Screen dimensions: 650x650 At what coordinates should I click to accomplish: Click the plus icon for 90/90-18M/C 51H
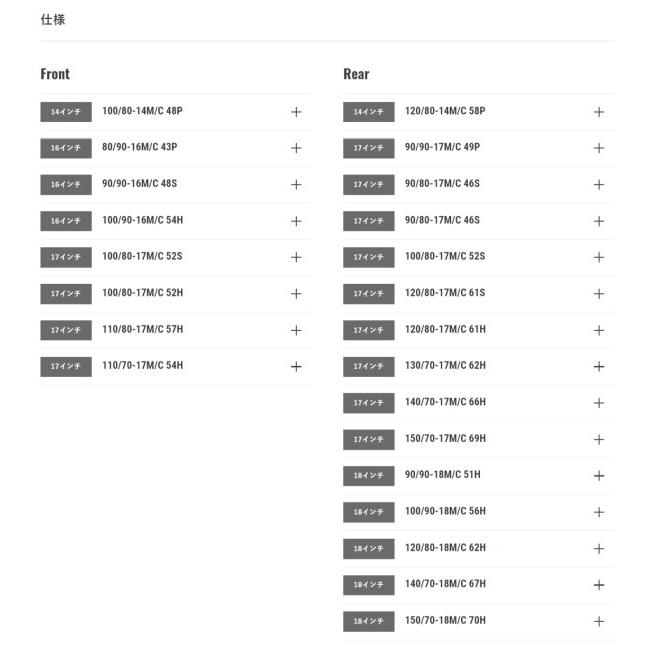pos(599,476)
